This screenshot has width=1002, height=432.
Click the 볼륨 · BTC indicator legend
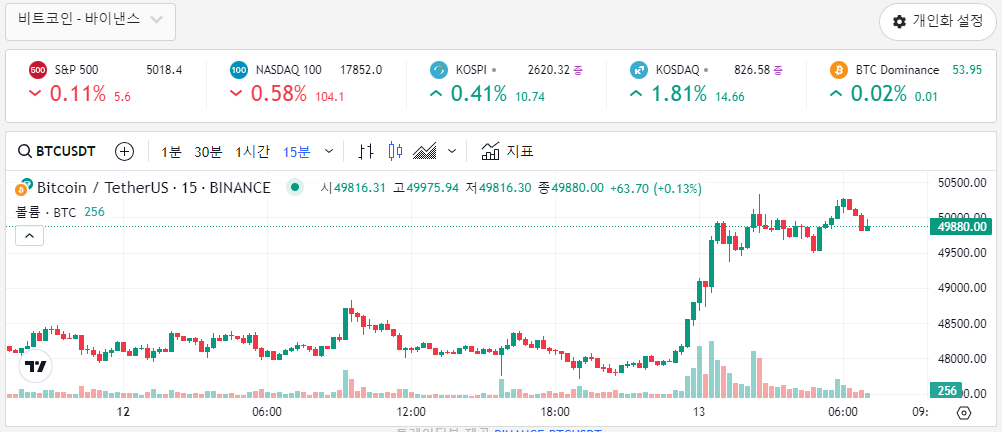(45, 212)
